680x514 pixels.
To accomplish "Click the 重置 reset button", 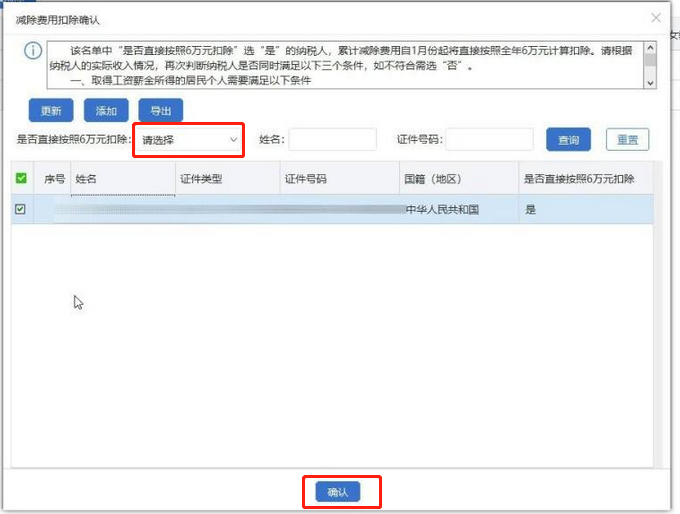I will [x=628, y=139].
